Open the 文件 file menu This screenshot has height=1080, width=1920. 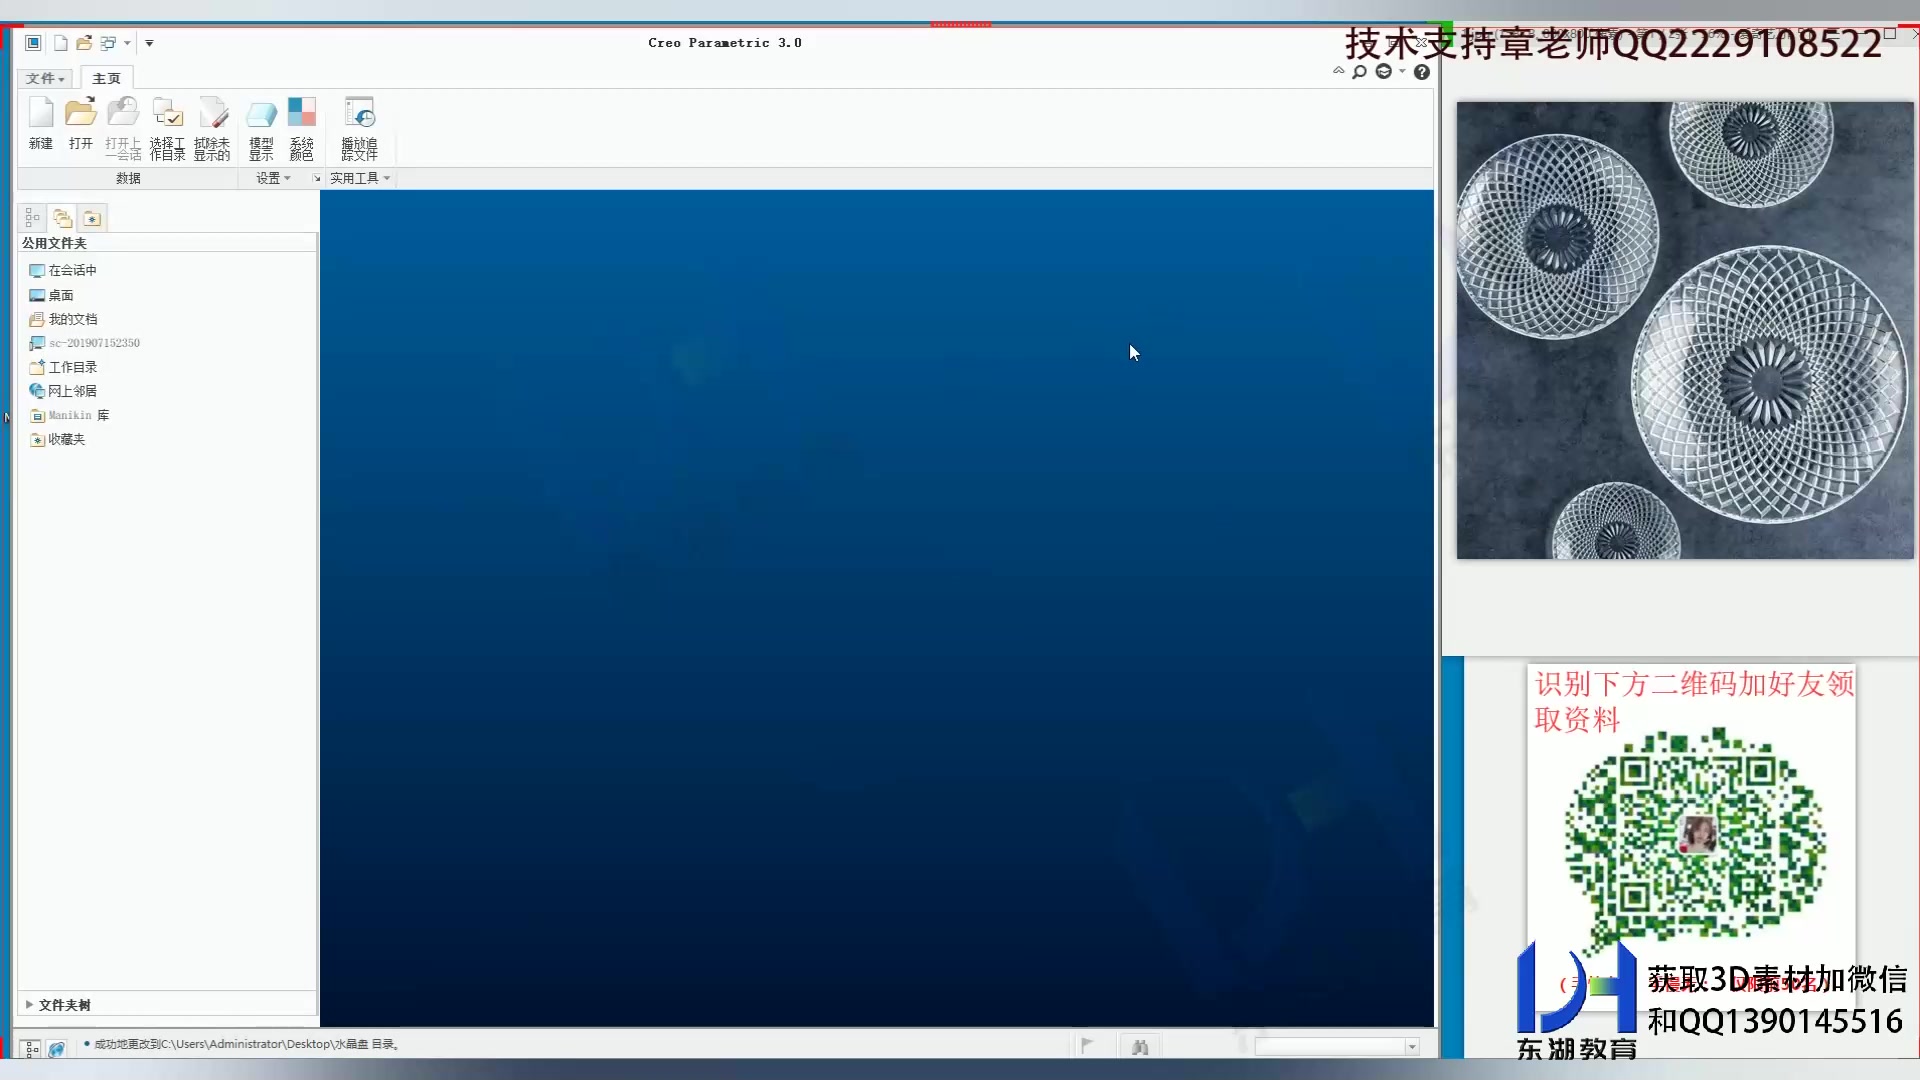coord(45,78)
